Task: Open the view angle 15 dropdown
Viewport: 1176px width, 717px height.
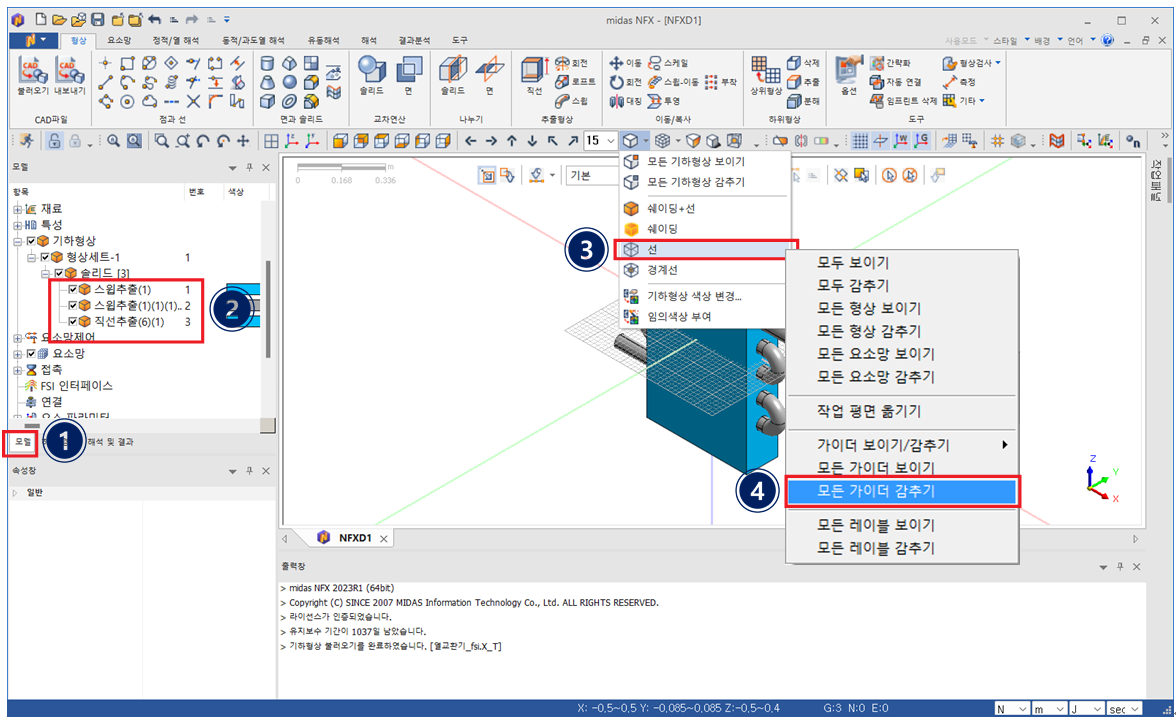Action: click(610, 140)
